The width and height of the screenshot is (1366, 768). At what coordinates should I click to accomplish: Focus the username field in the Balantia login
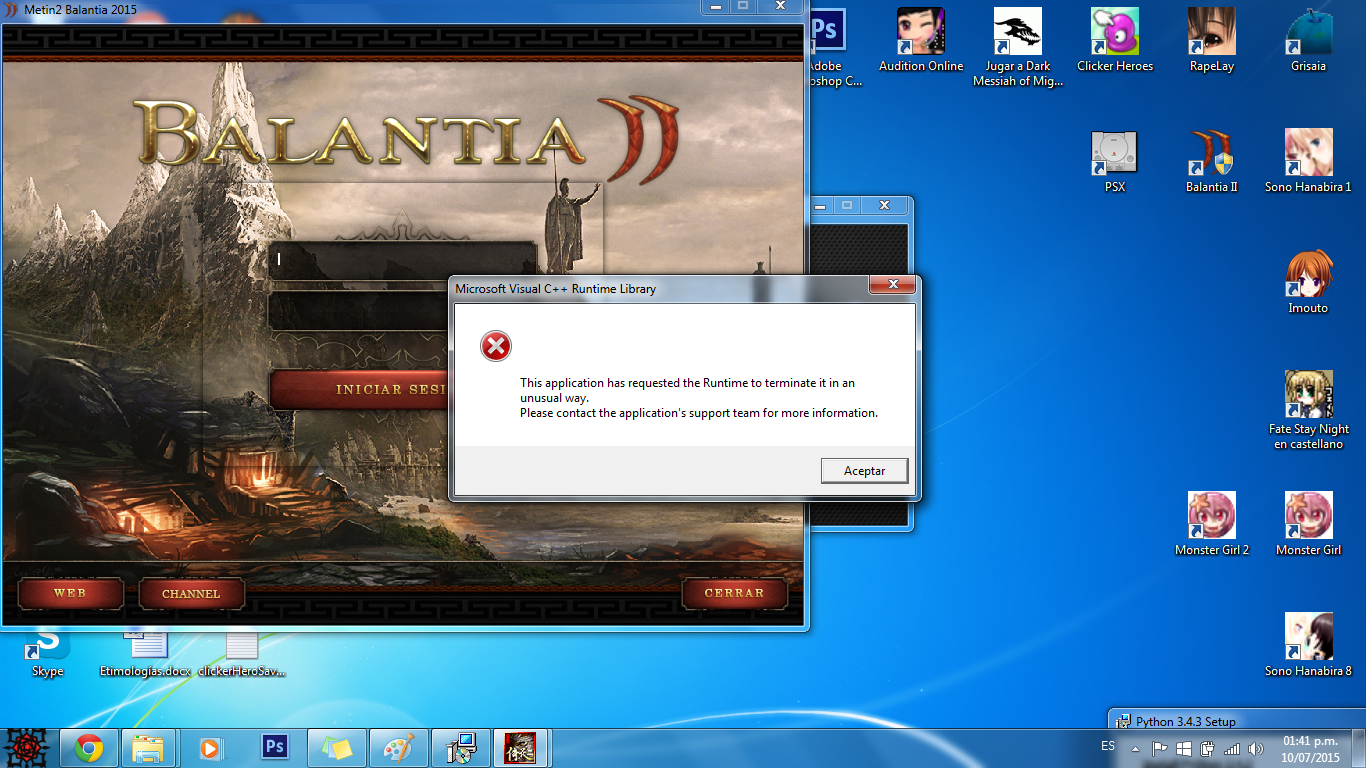(x=402, y=261)
